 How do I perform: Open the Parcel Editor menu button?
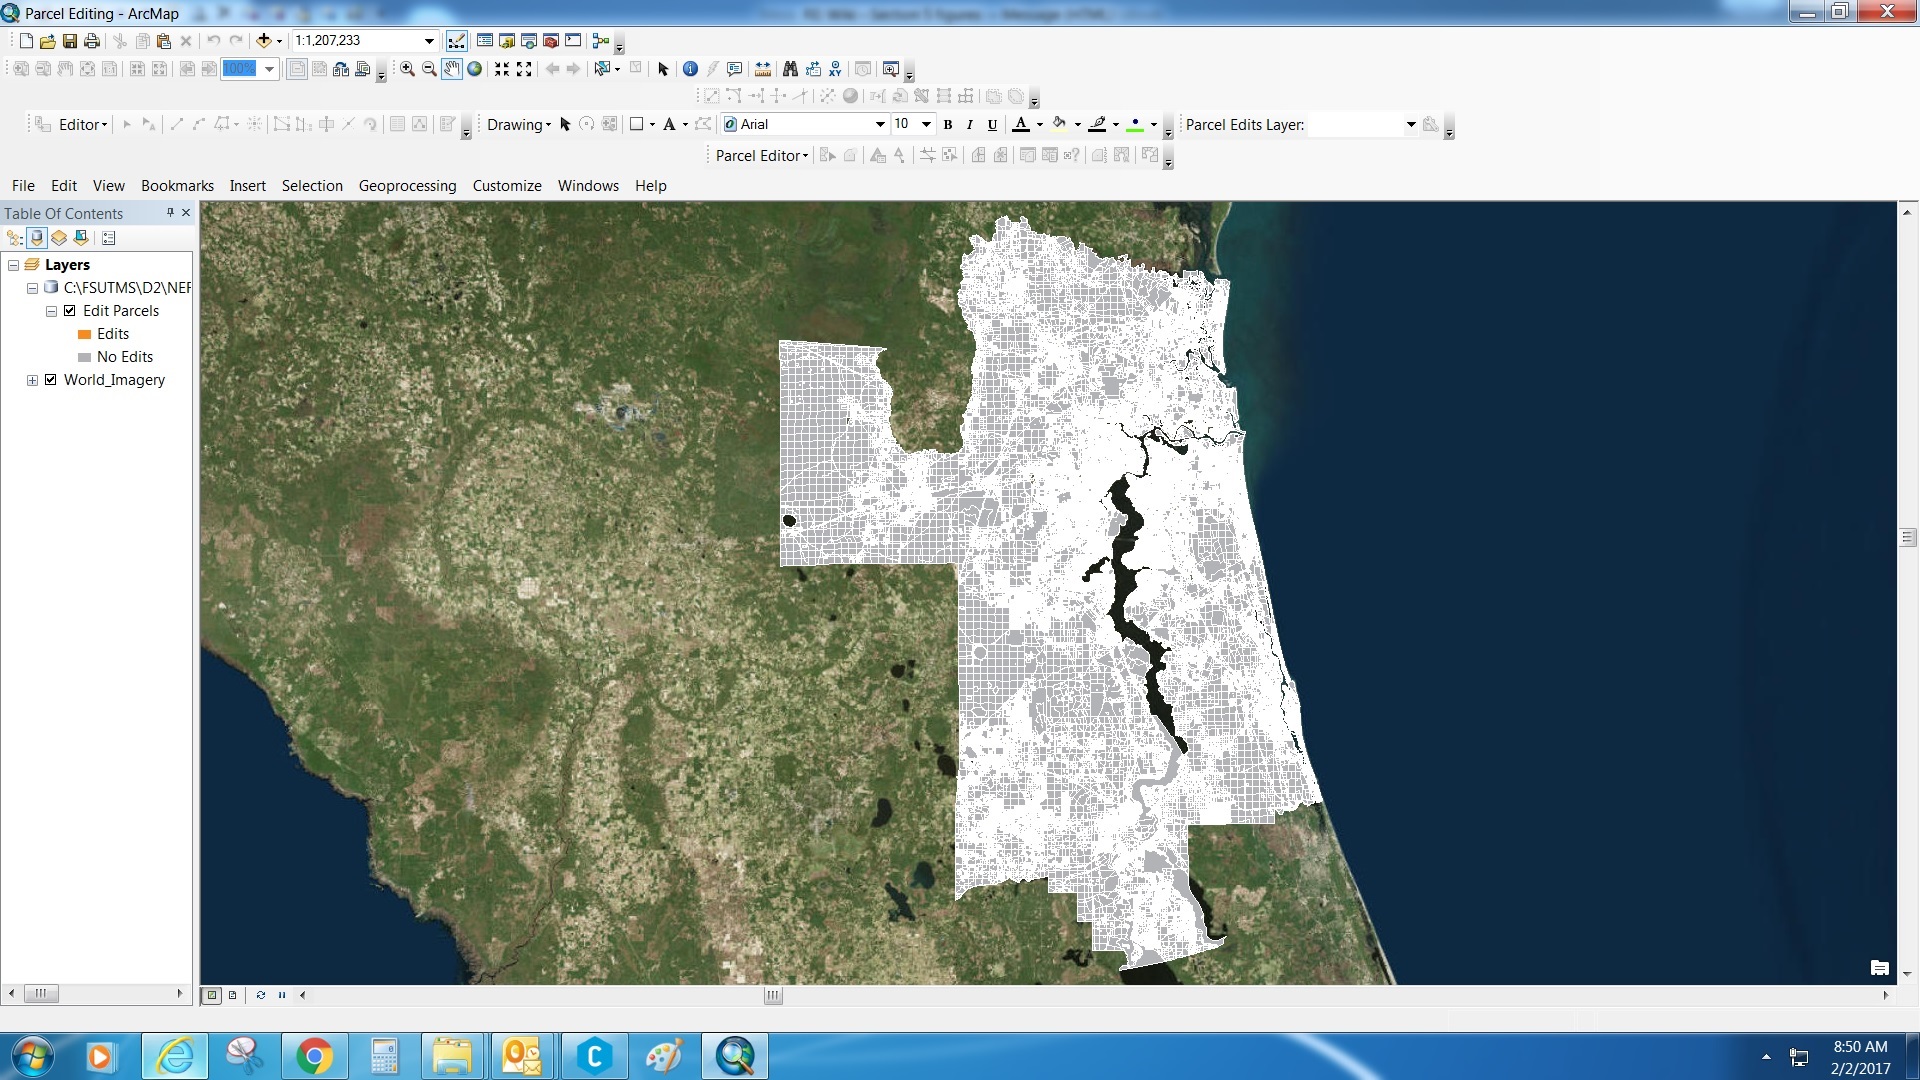(761, 156)
